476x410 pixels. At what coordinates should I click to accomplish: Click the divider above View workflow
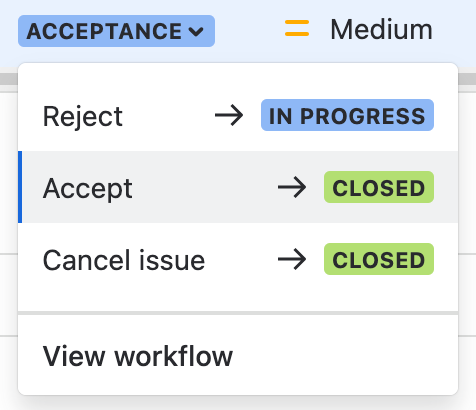click(238, 313)
